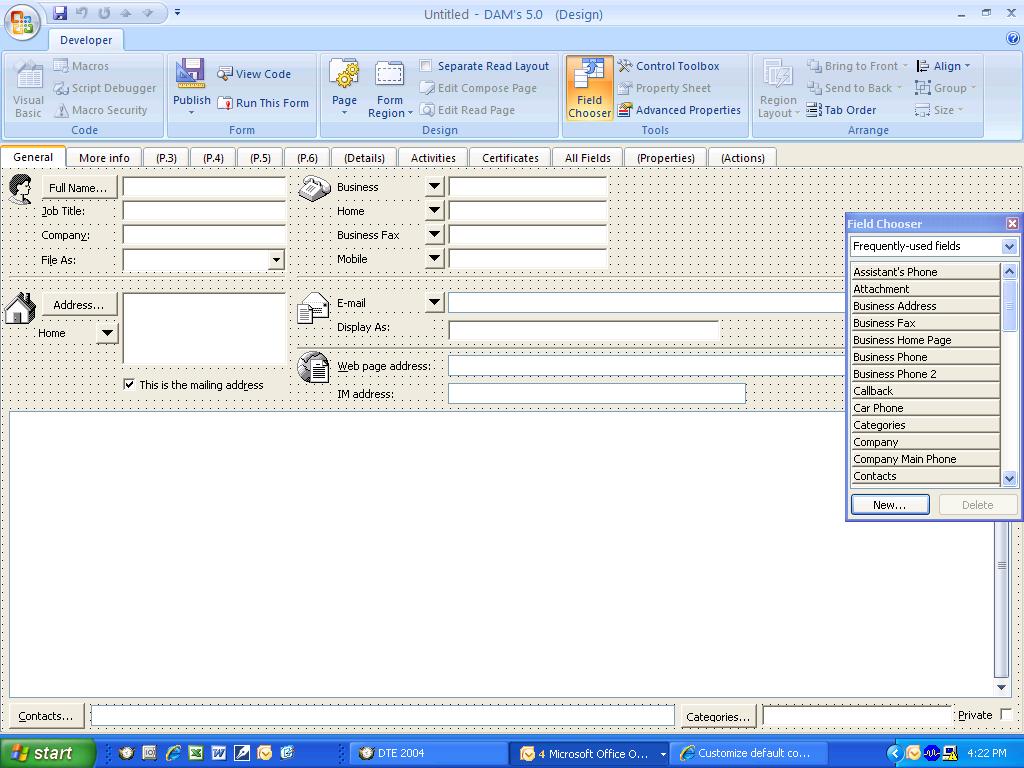Open the Align menu
The image size is (1024, 768).
pyautogui.click(x=944, y=66)
